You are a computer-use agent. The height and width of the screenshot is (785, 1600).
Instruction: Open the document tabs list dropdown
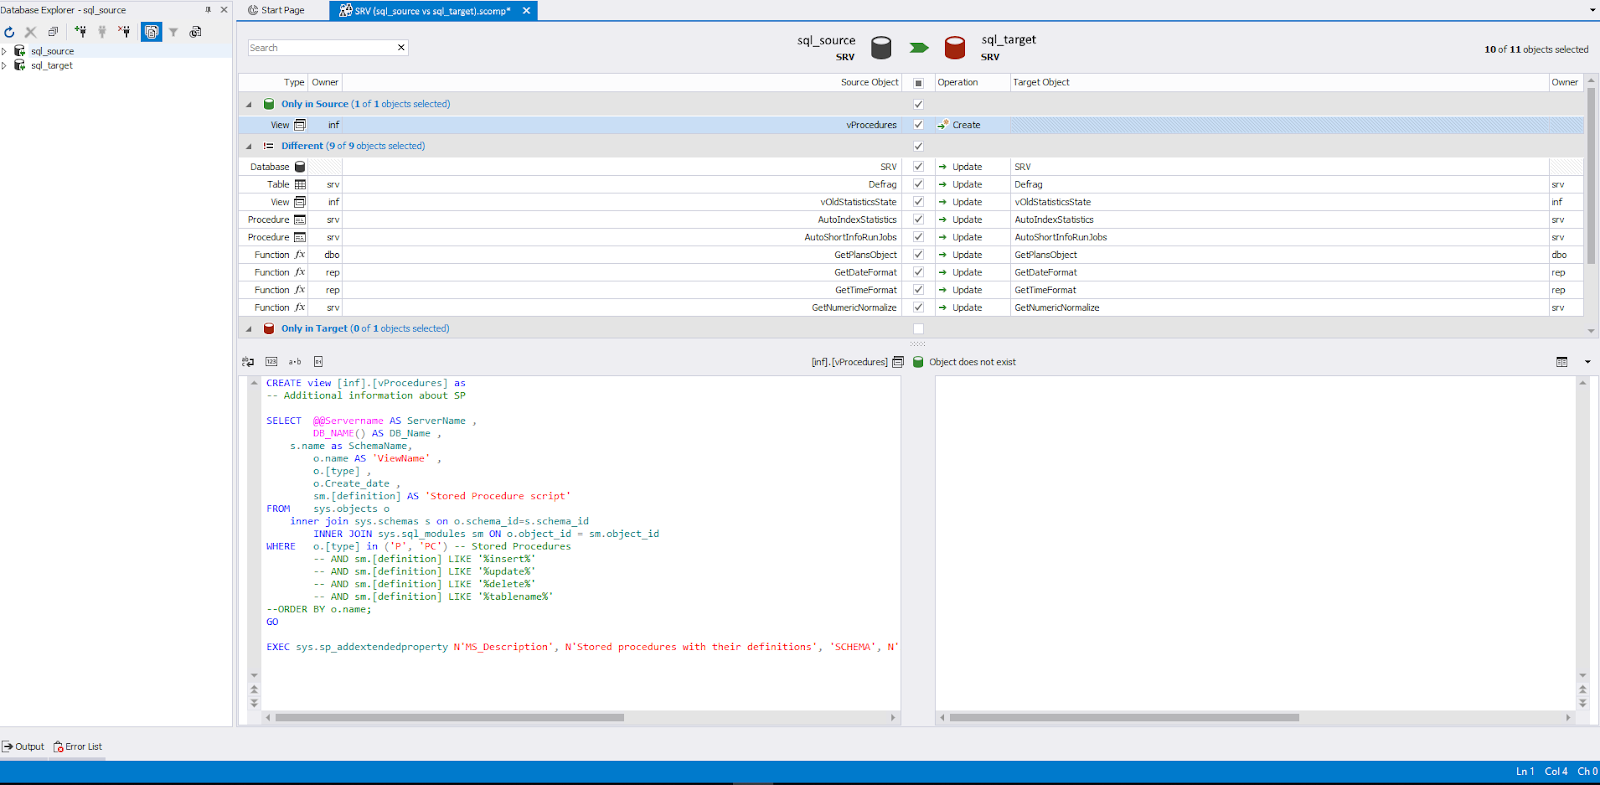1592,10
